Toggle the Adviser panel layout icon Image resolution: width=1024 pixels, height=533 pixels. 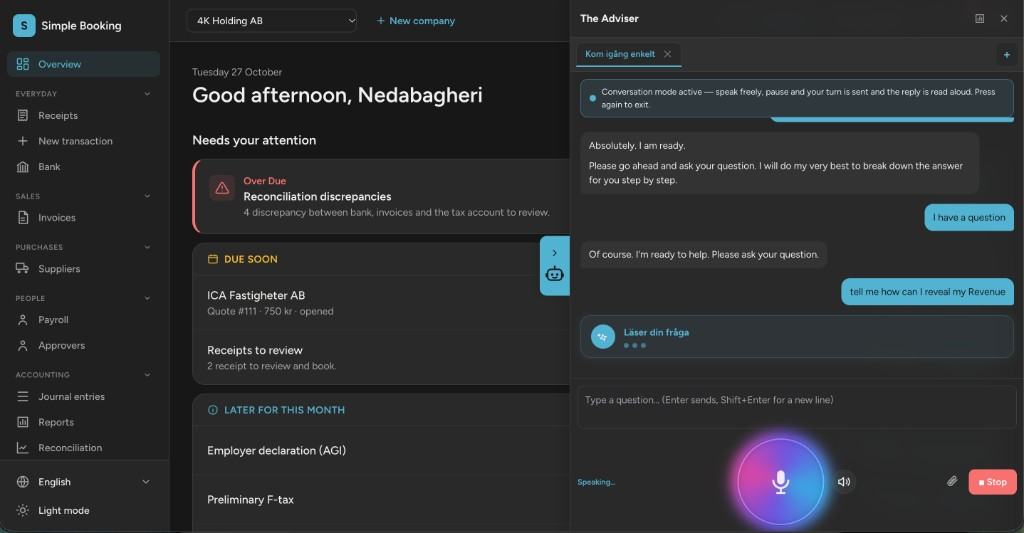[980, 18]
